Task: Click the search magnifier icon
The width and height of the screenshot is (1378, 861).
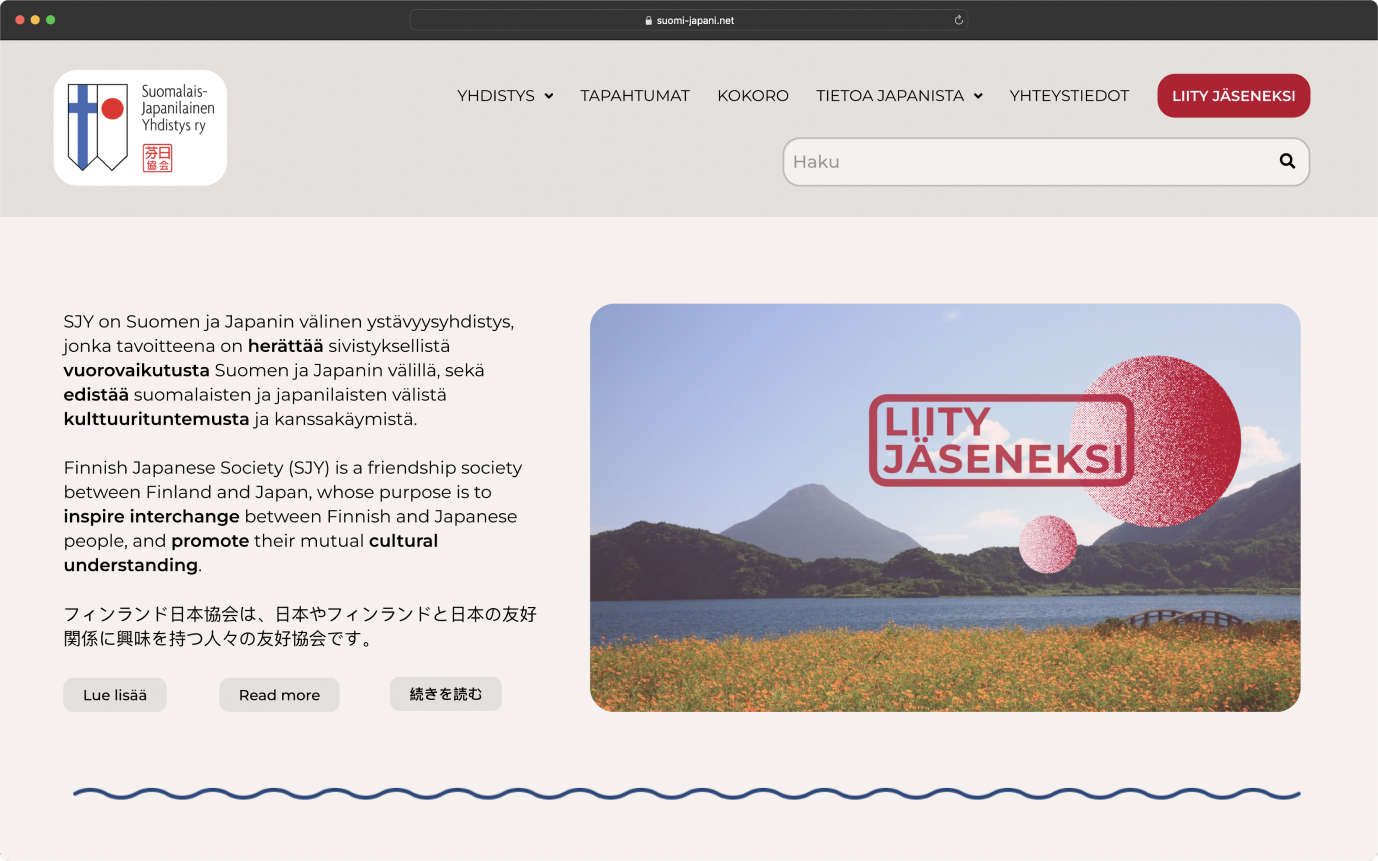Action: [x=1287, y=161]
